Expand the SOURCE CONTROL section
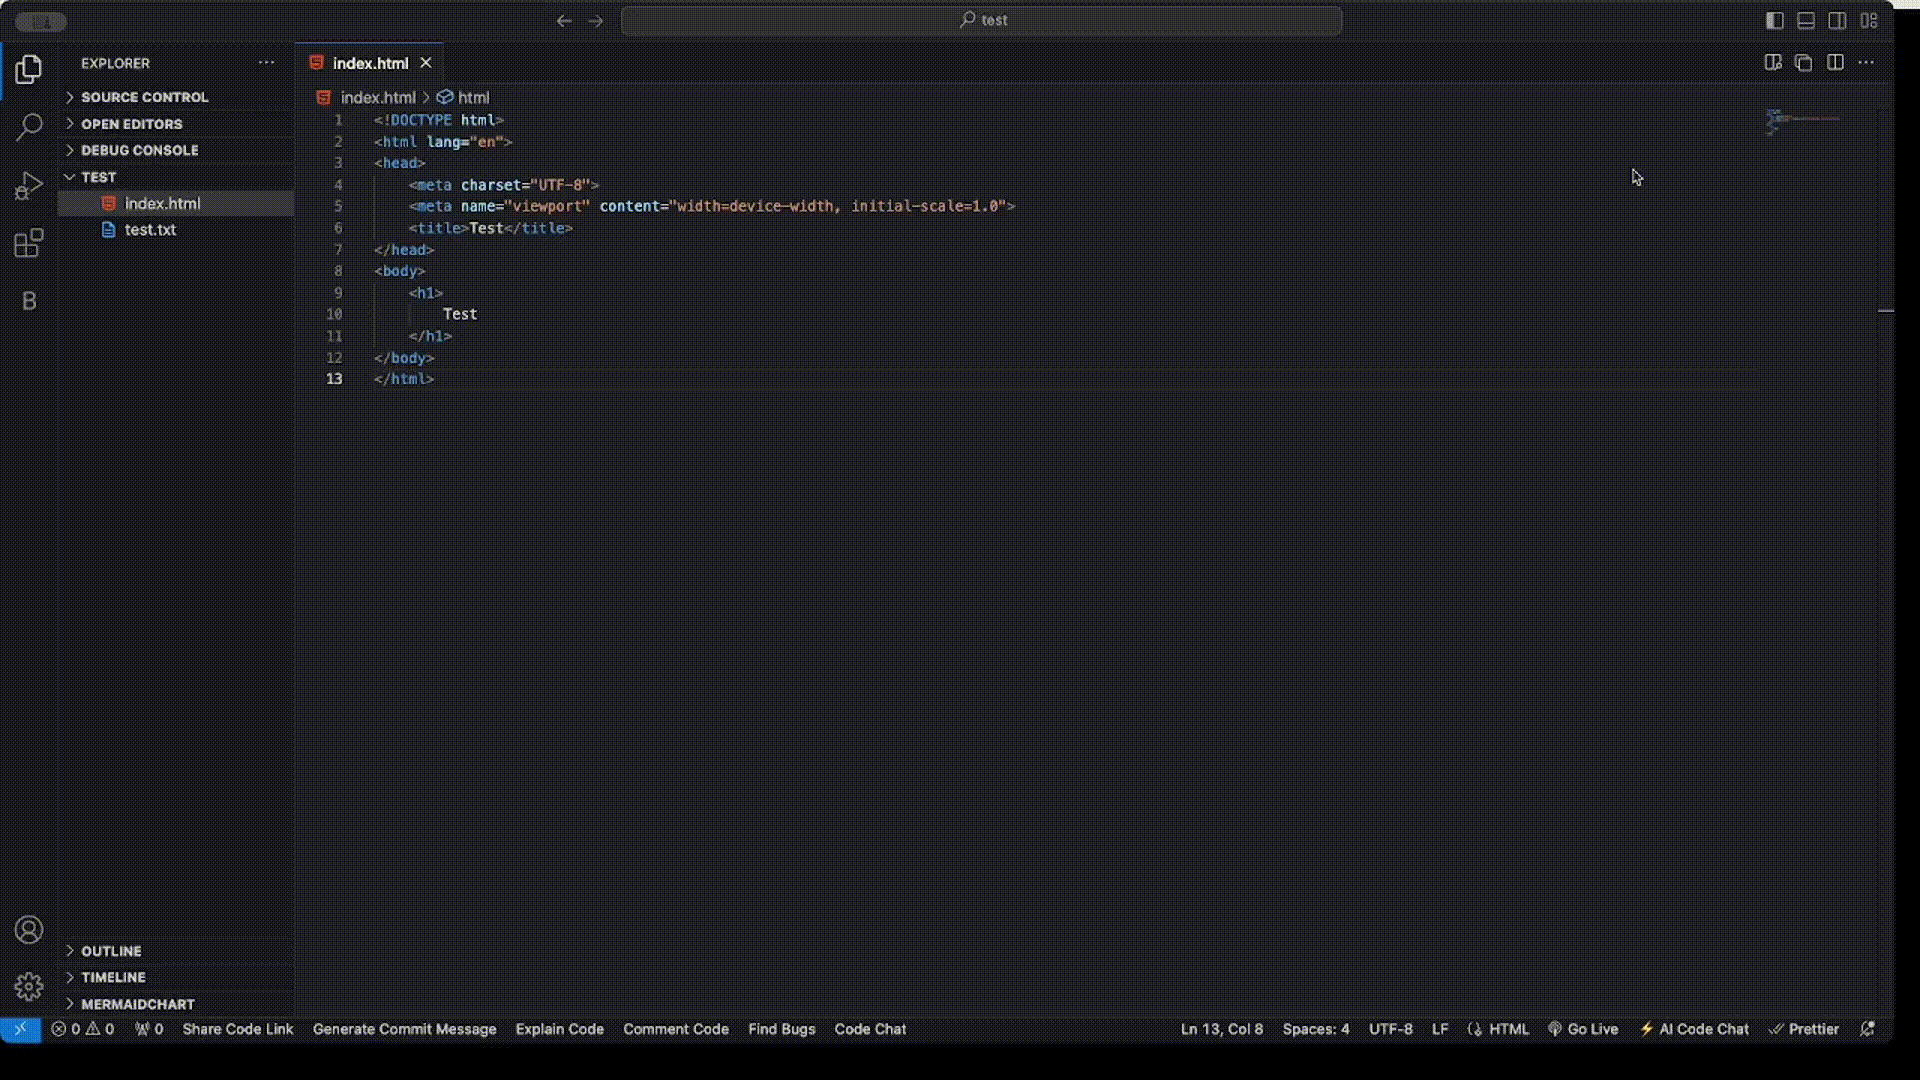 144,97
